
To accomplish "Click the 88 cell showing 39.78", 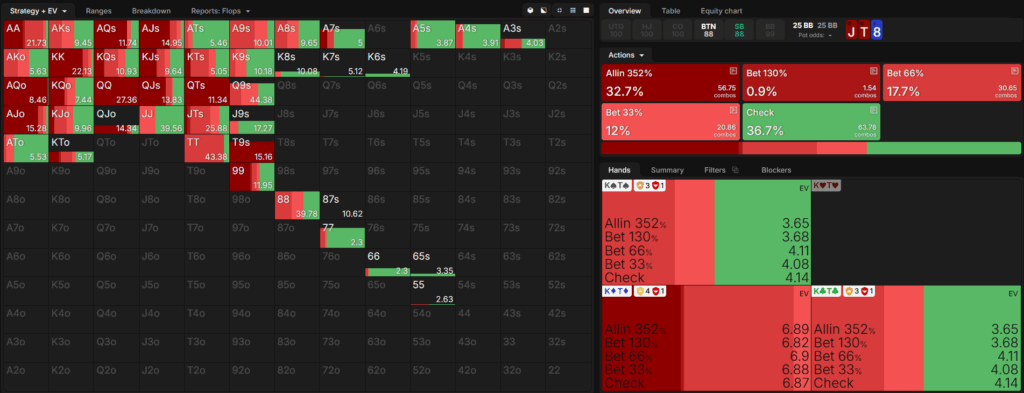I will point(296,206).
